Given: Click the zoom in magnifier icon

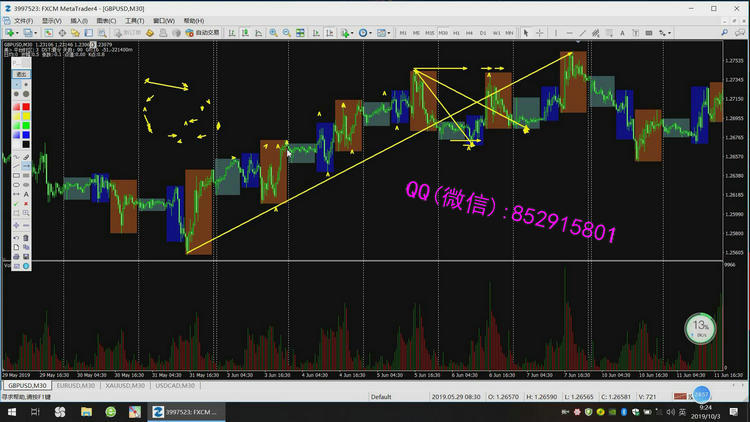Looking at the screenshot, I should coord(273,33).
